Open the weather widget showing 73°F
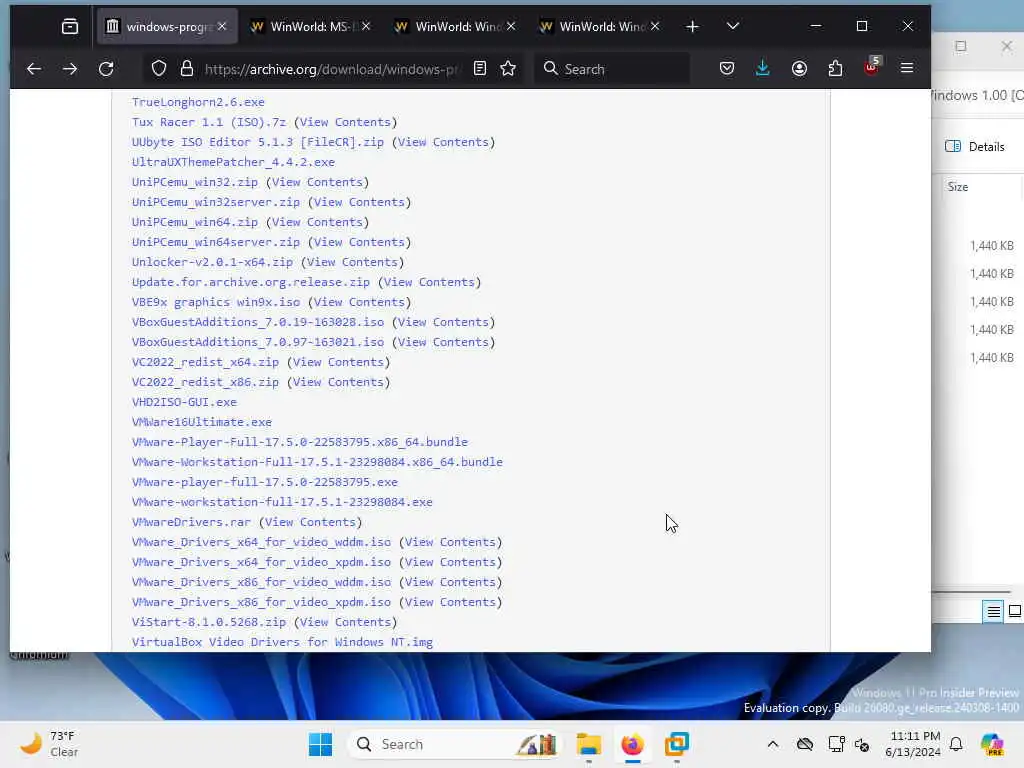The image size is (1024, 768). (x=49, y=744)
